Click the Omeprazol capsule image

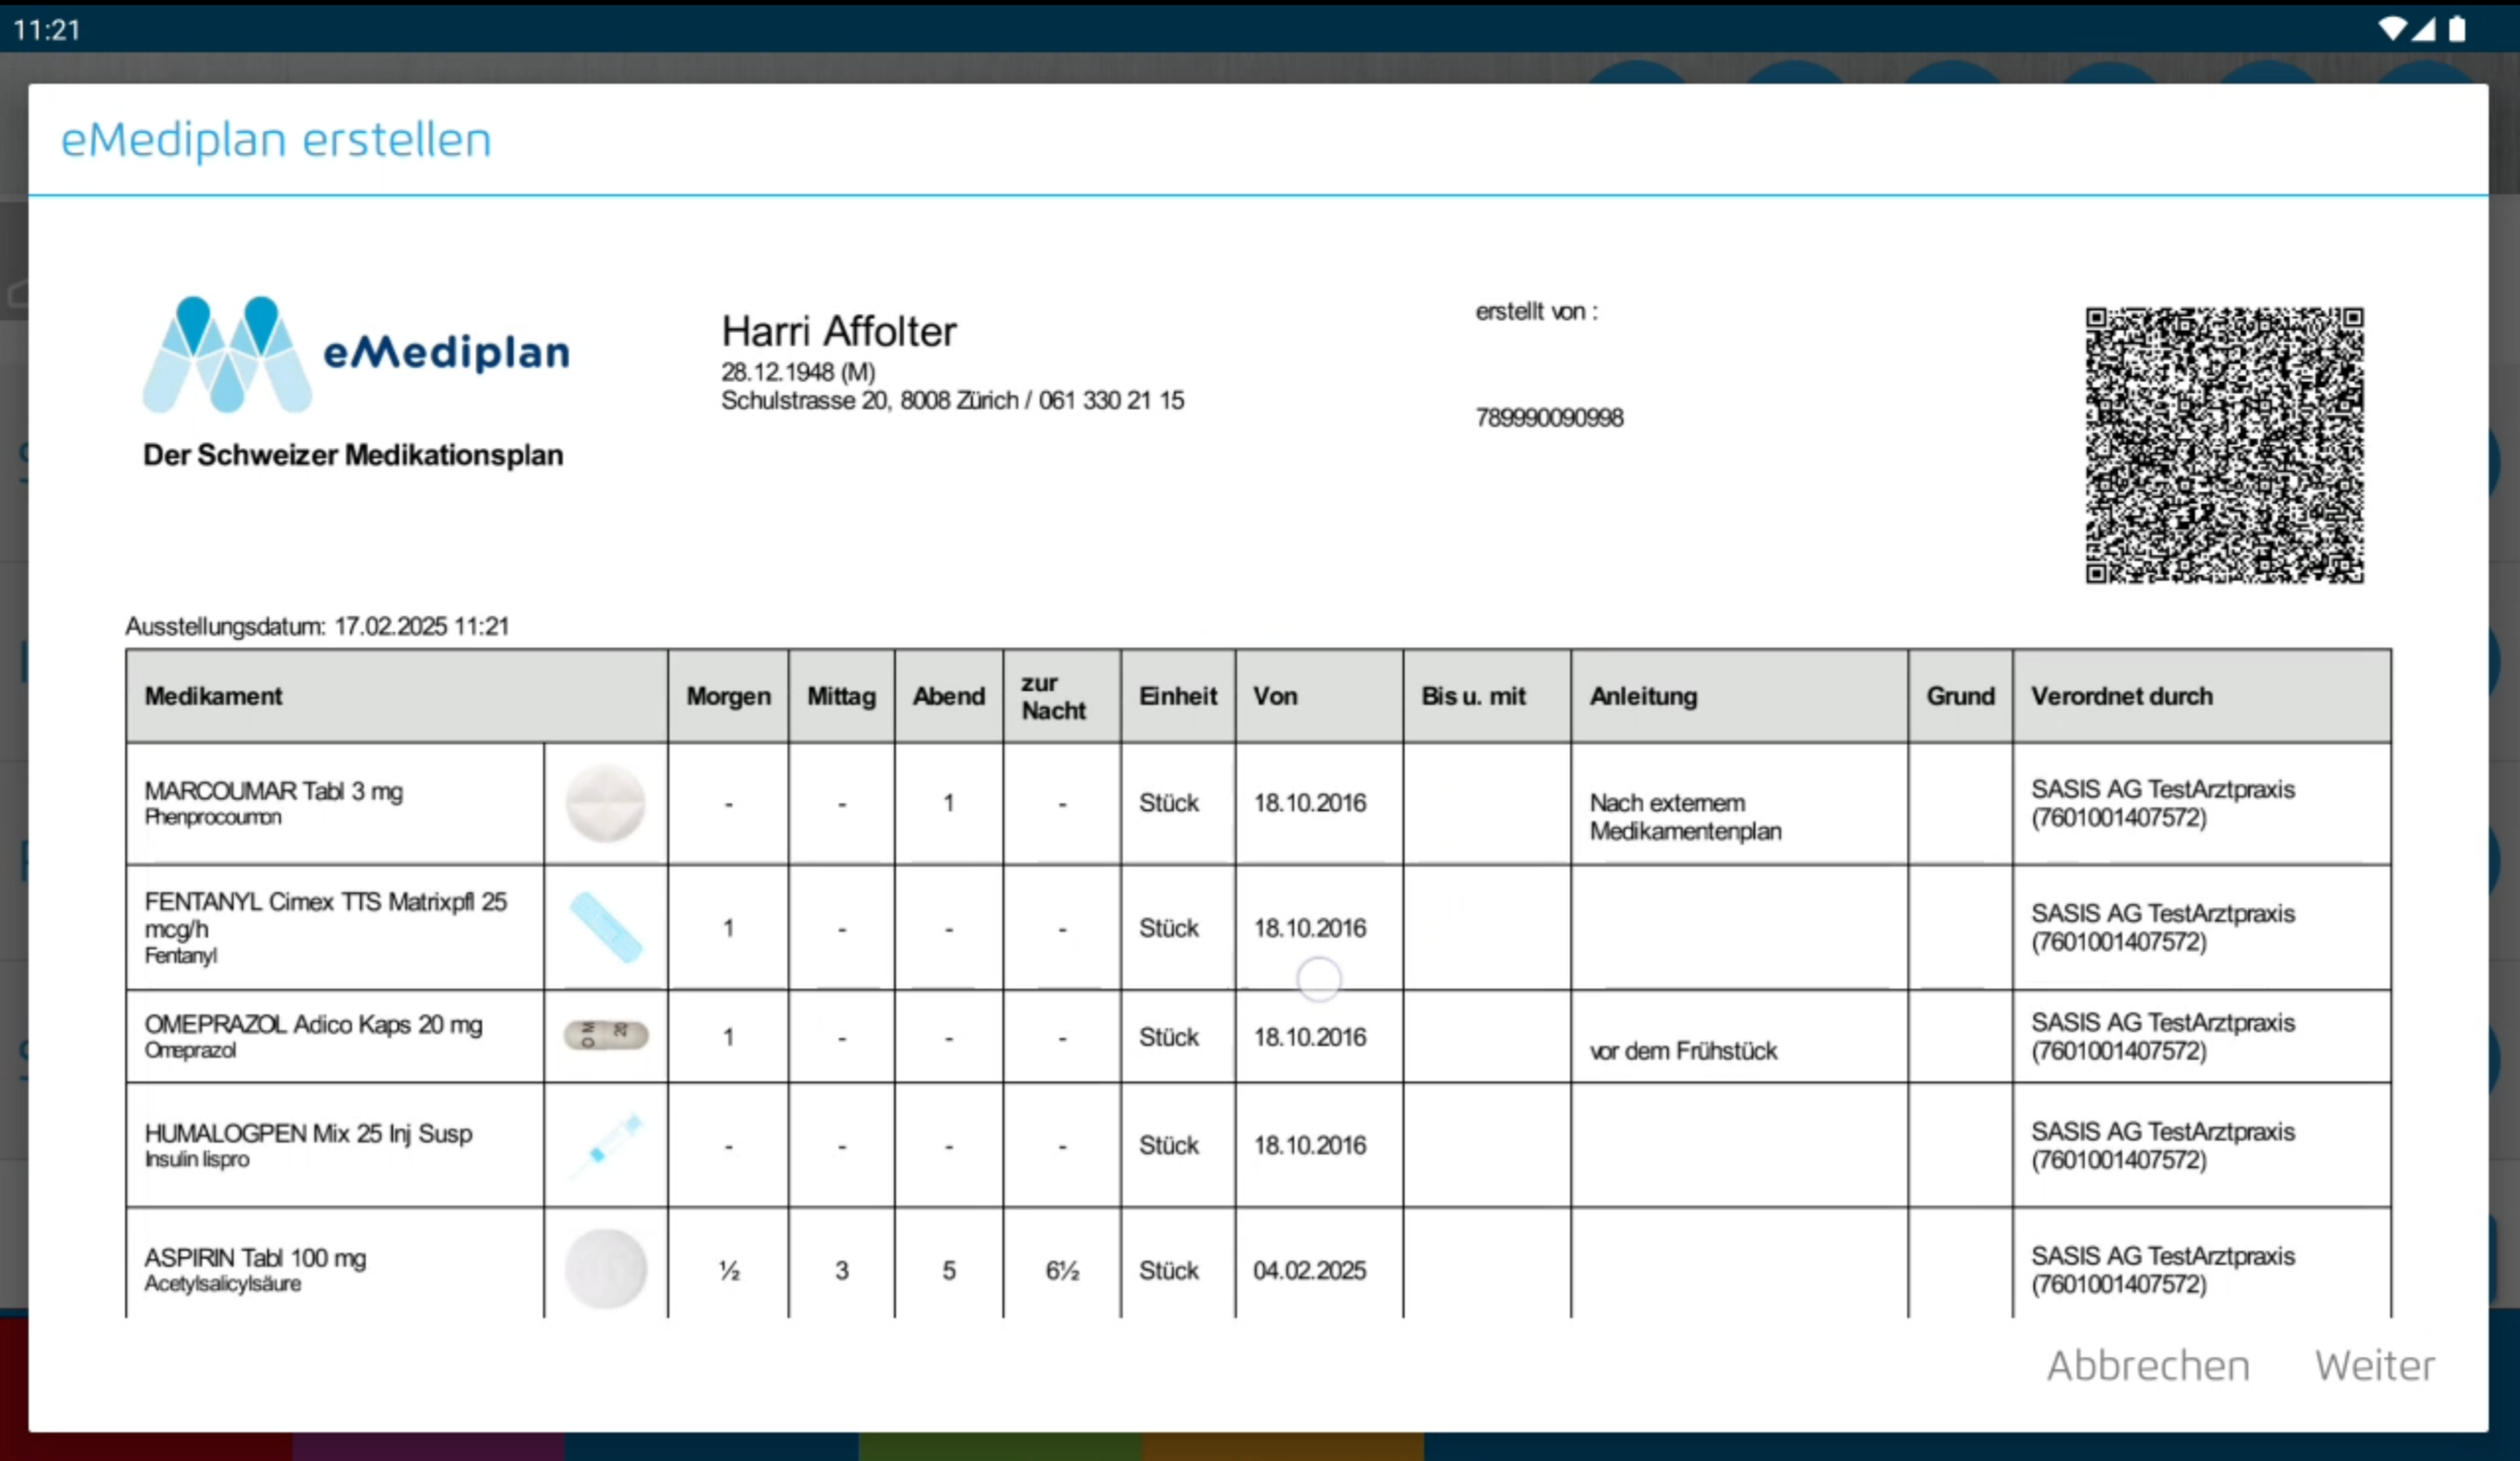(605, 1035)
